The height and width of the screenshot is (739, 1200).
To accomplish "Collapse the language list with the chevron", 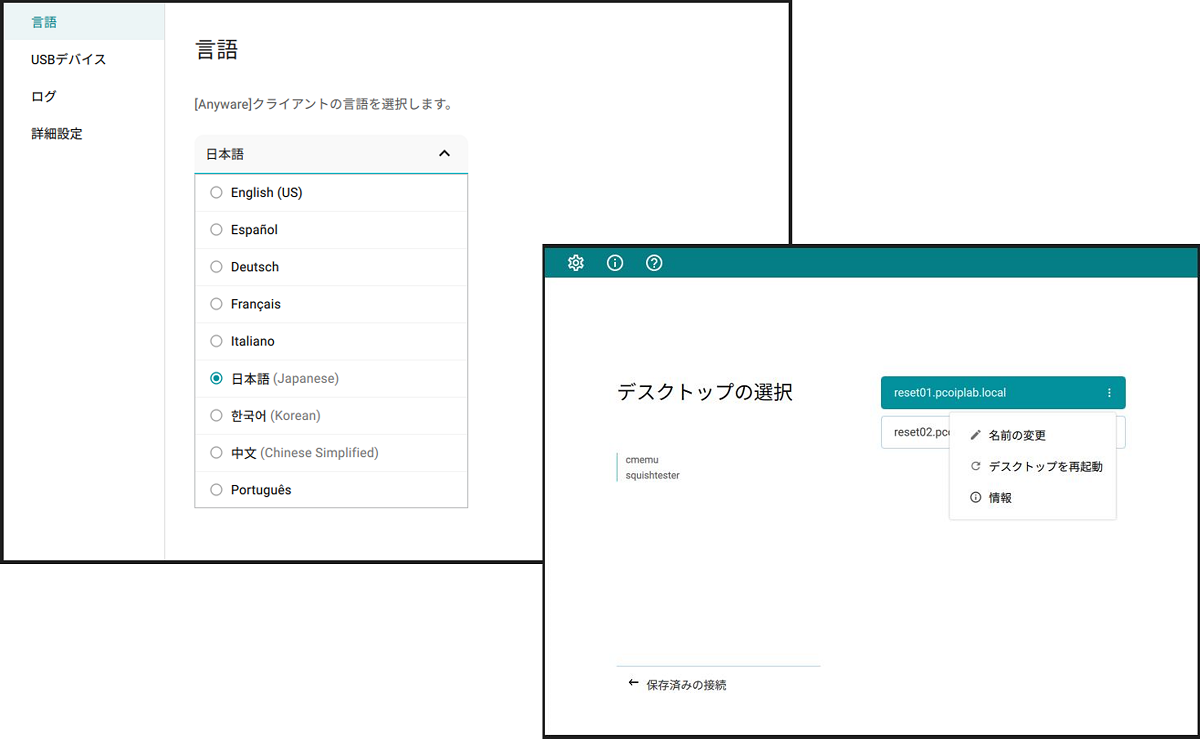I will coord(446,154).
